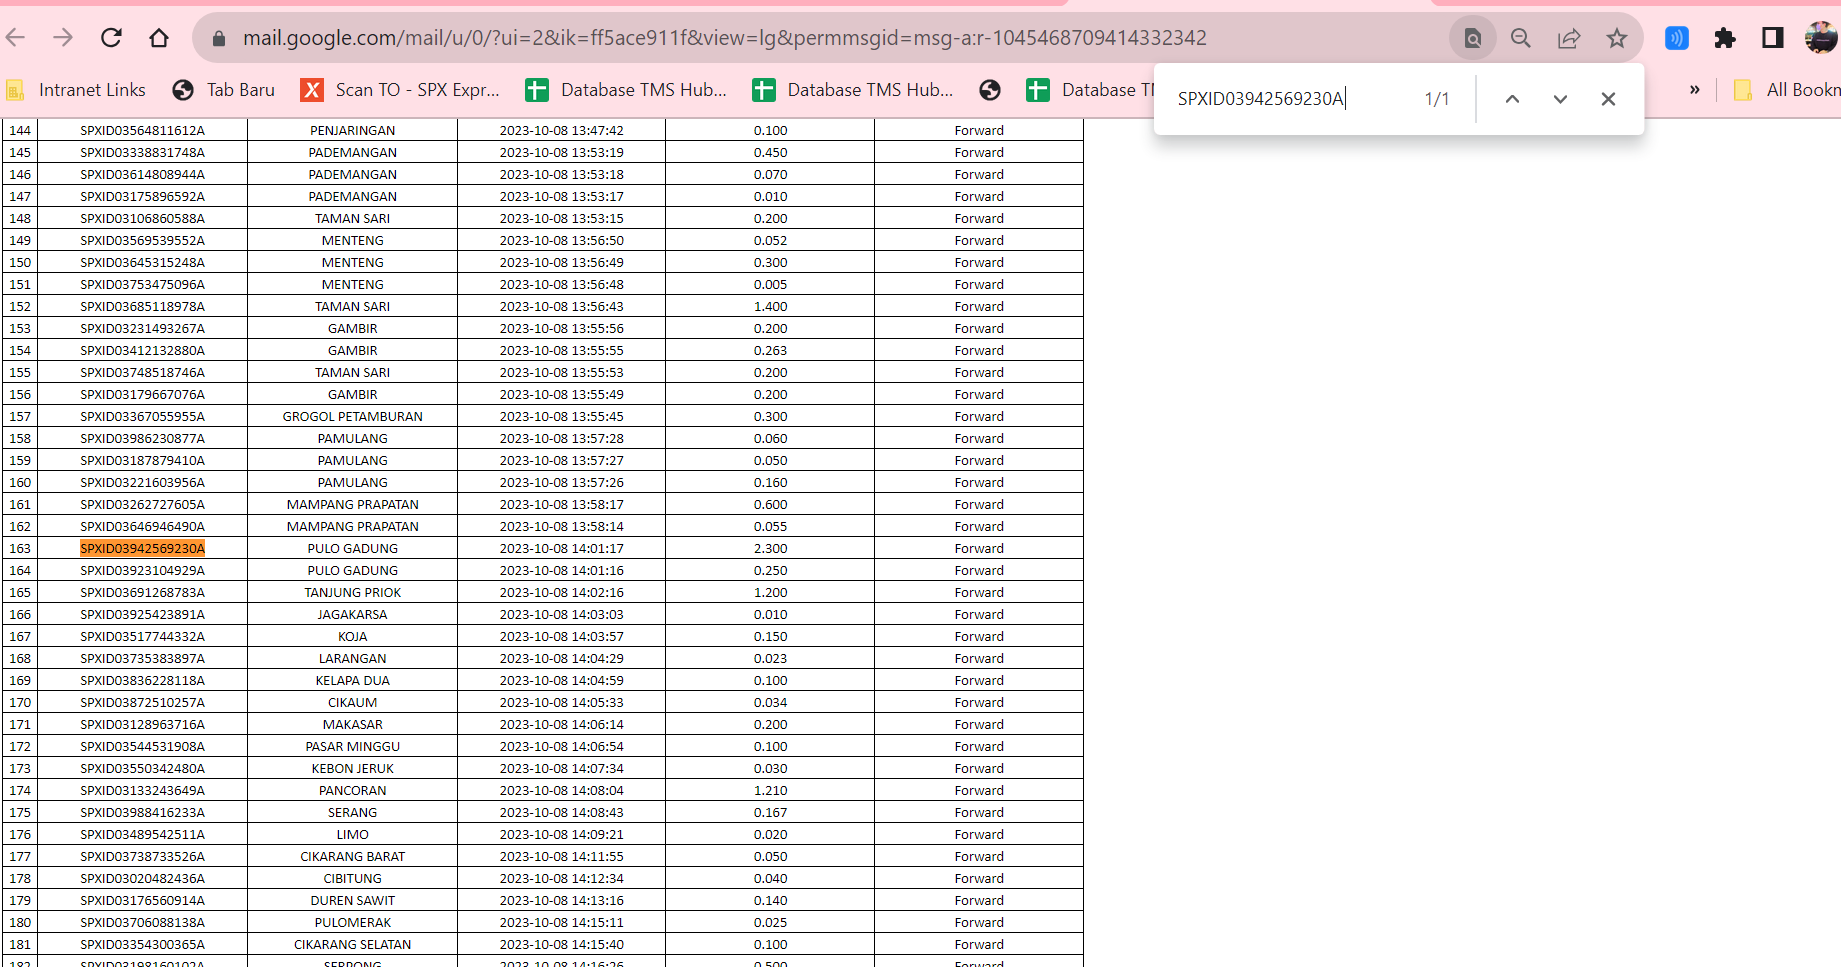Click the TANJUNG PRIOK cell
Screen dimensions: 1841x967
[x=353, y=592]
